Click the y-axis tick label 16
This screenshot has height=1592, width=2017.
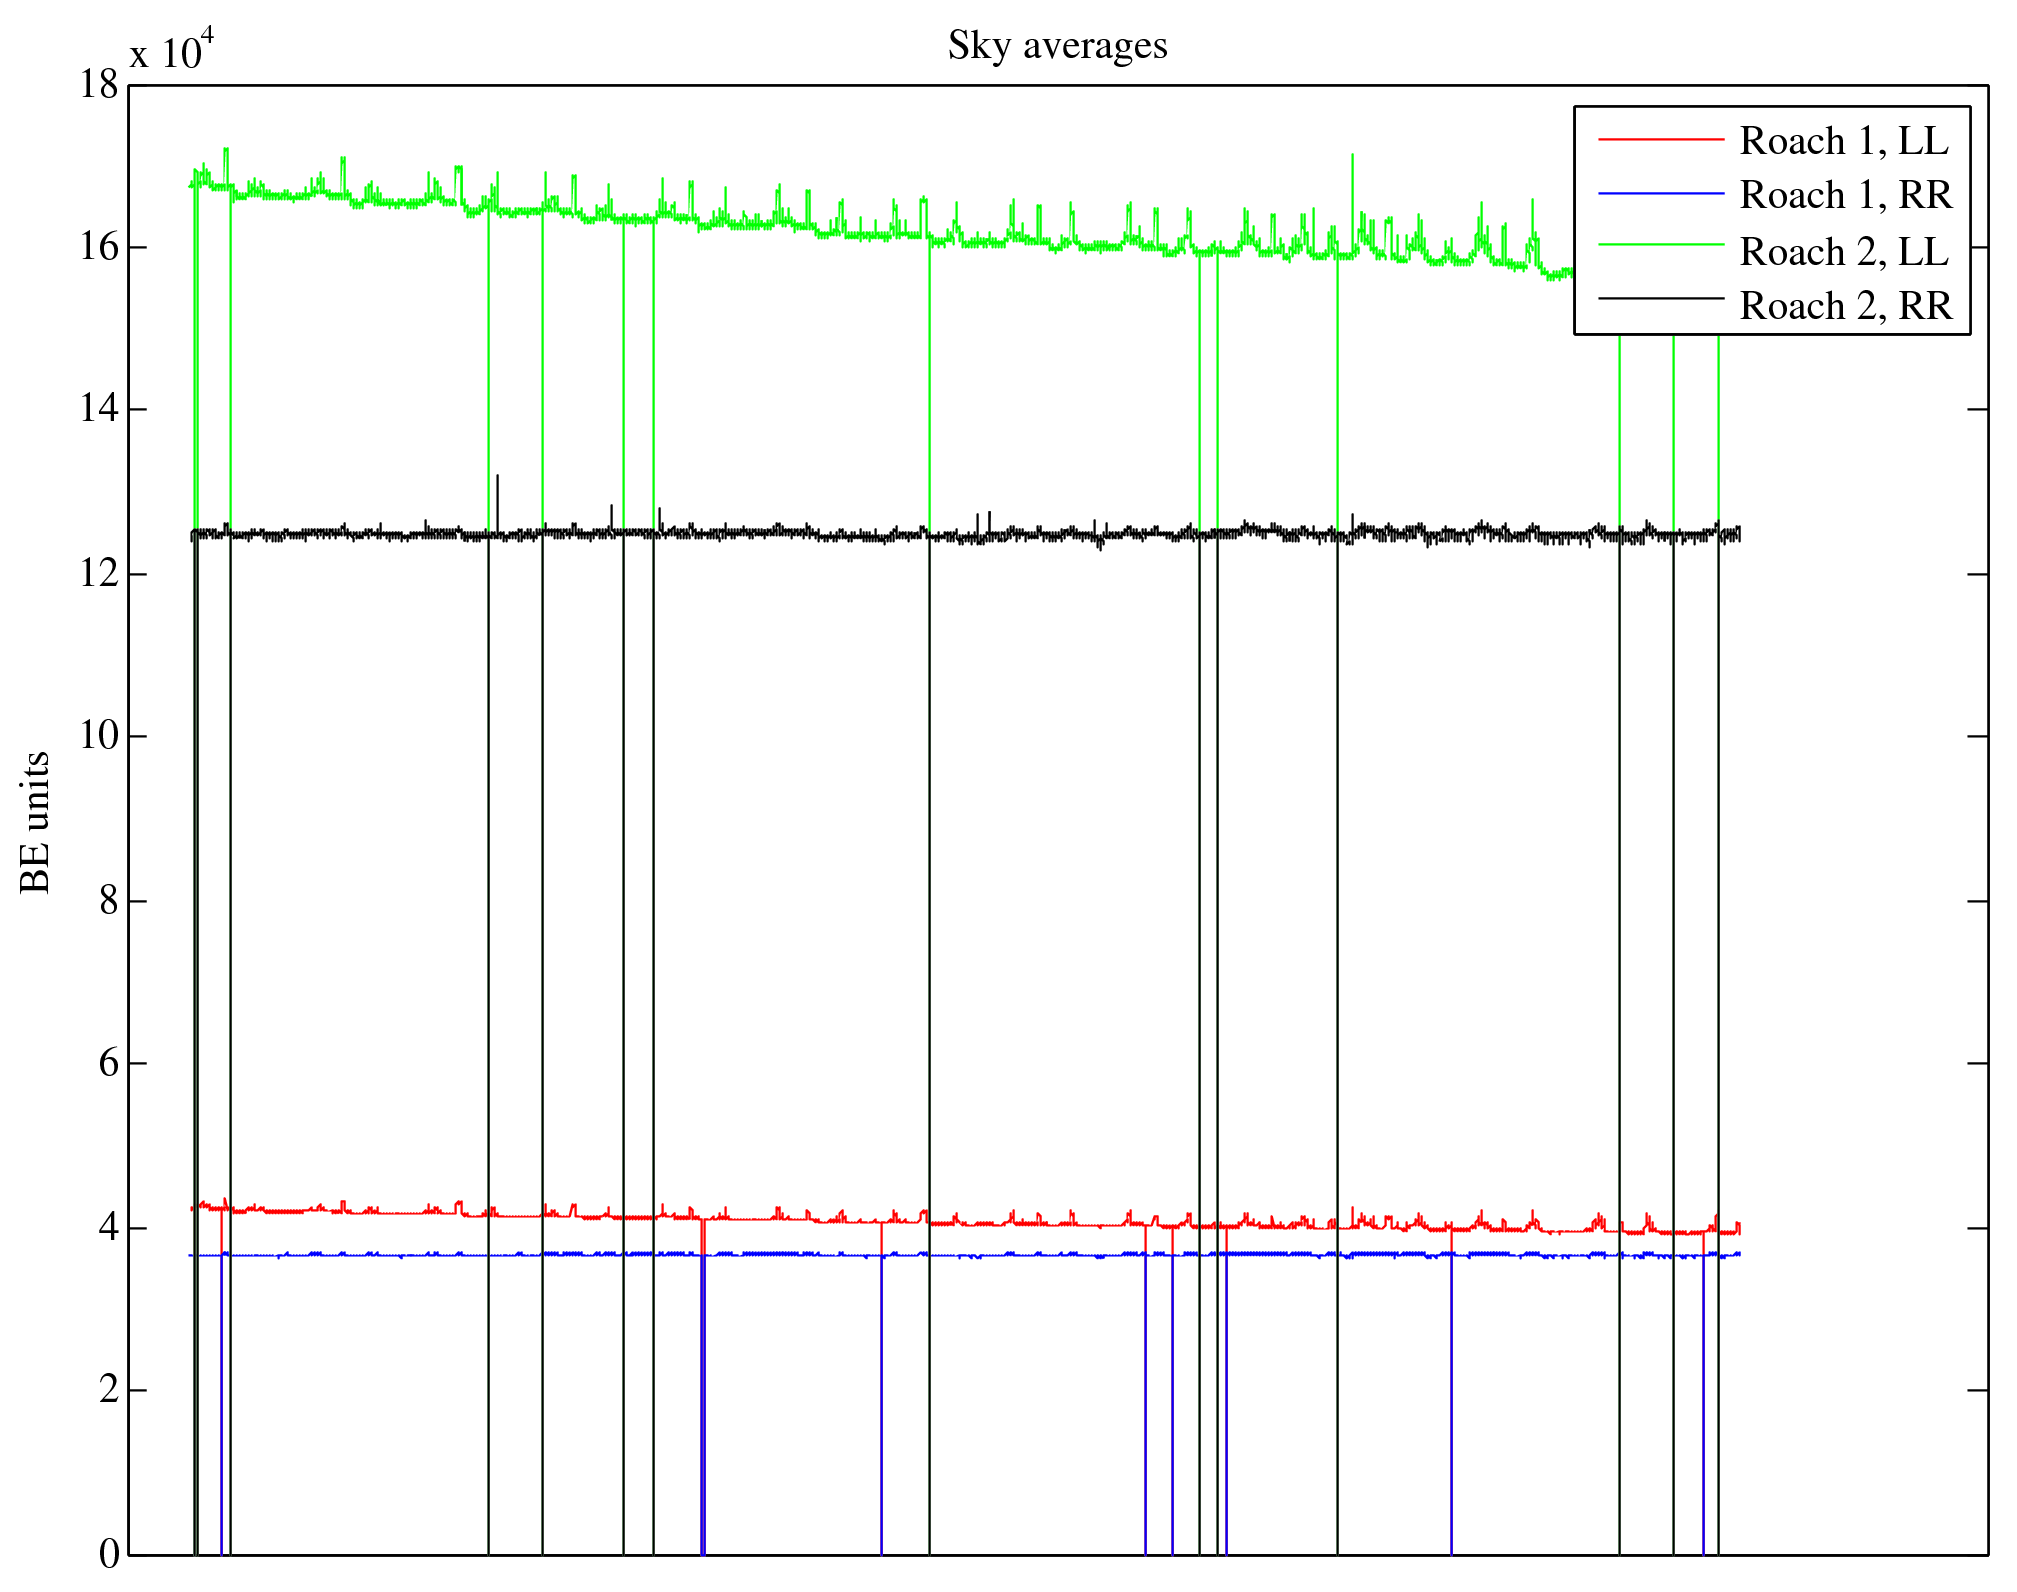(99, 247)
